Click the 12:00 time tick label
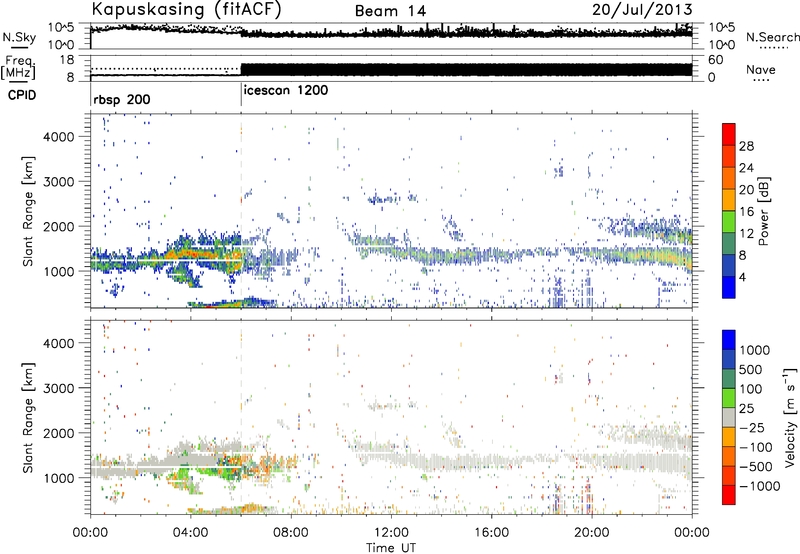The width and height of the screenshot is (800, 554). point(391,533)
